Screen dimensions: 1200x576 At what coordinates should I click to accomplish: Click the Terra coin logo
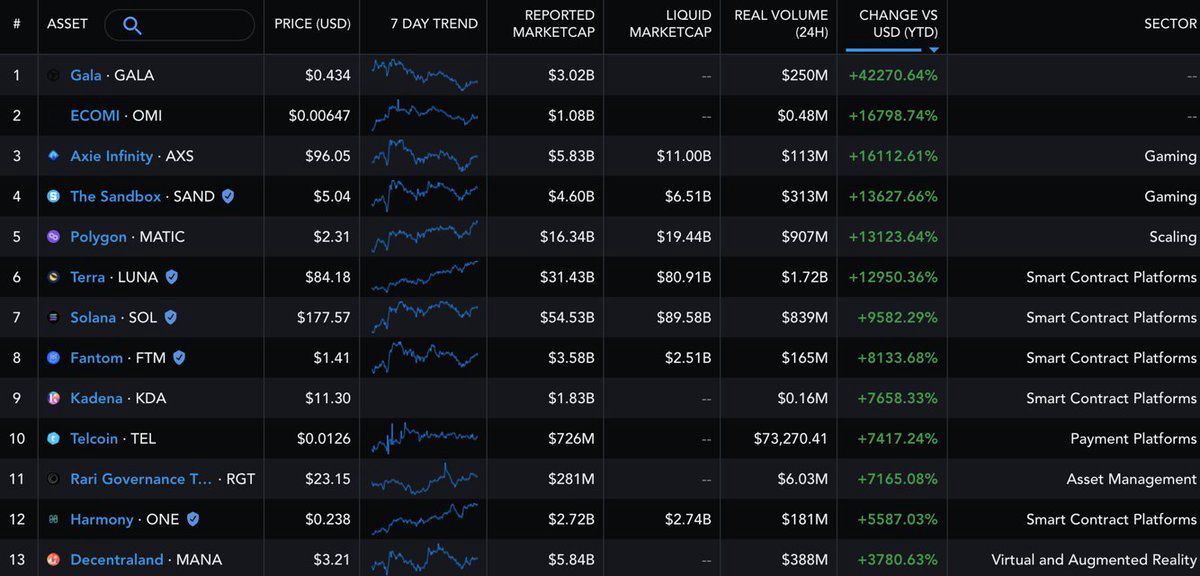click(x=54, y=277)
